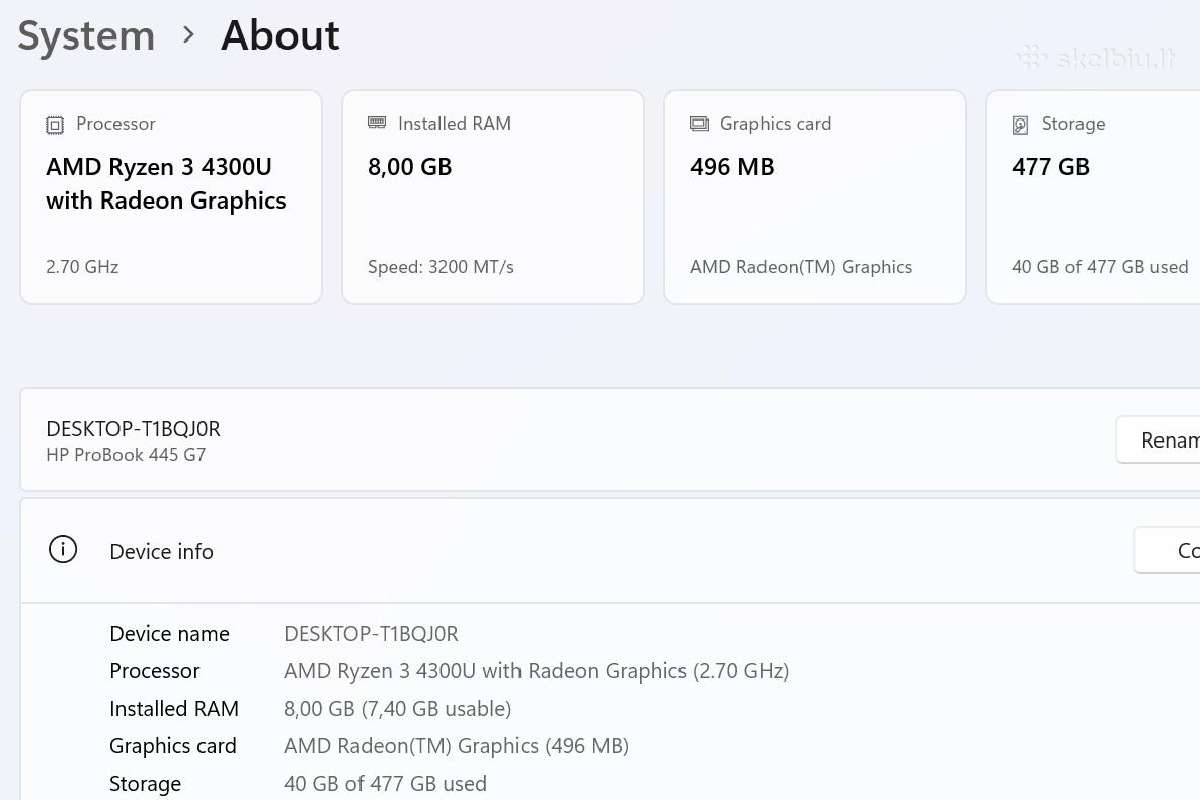Click the breadcrumb chevron after System
This screenshot has width=1200, height=800.
tap(188, 35)
